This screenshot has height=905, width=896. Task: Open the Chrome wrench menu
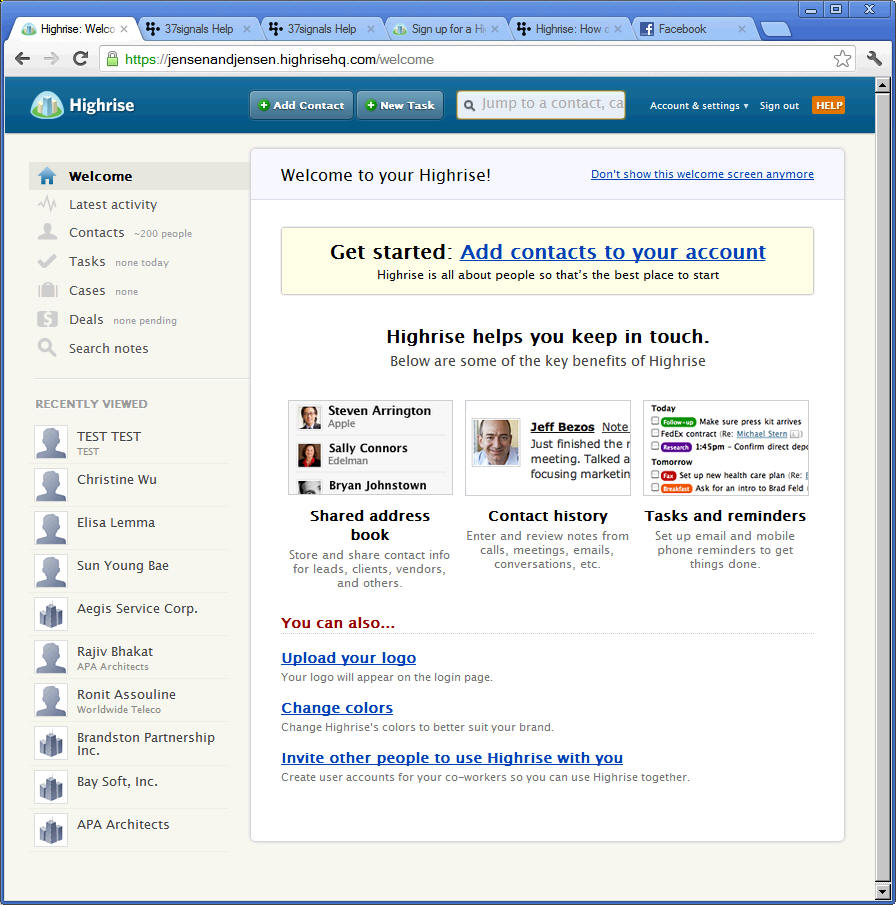874,59
